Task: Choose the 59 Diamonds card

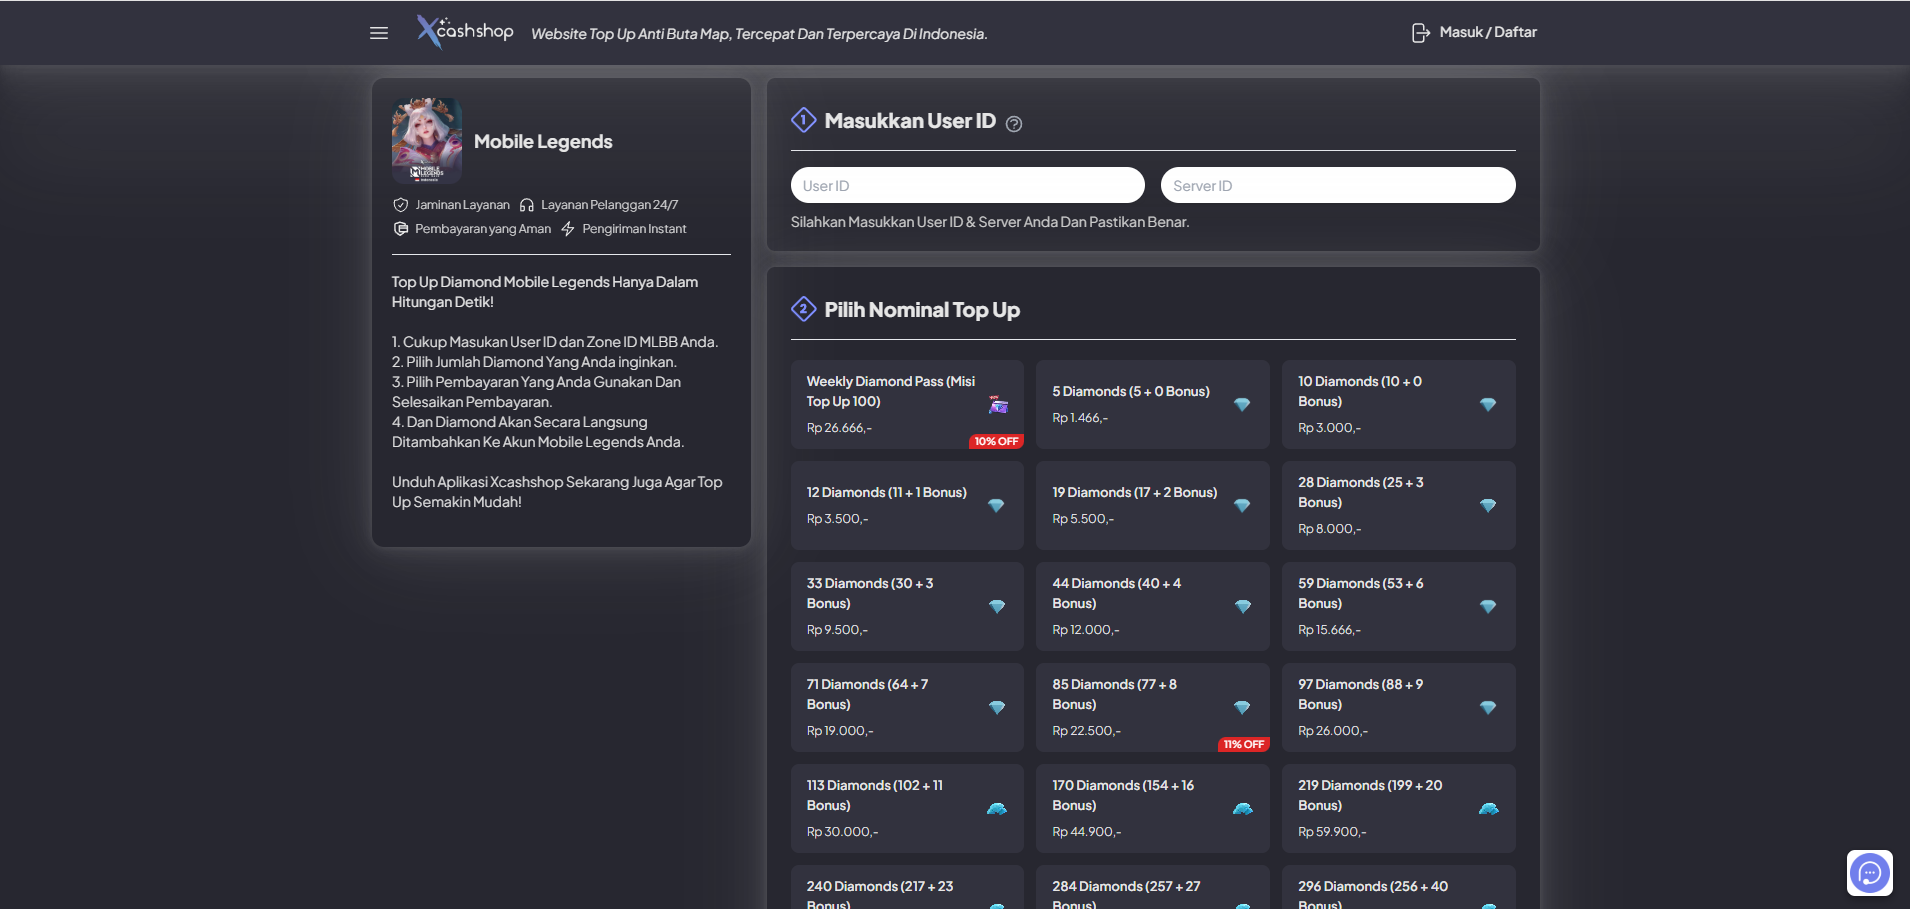Action: [x=1398, y=606]
